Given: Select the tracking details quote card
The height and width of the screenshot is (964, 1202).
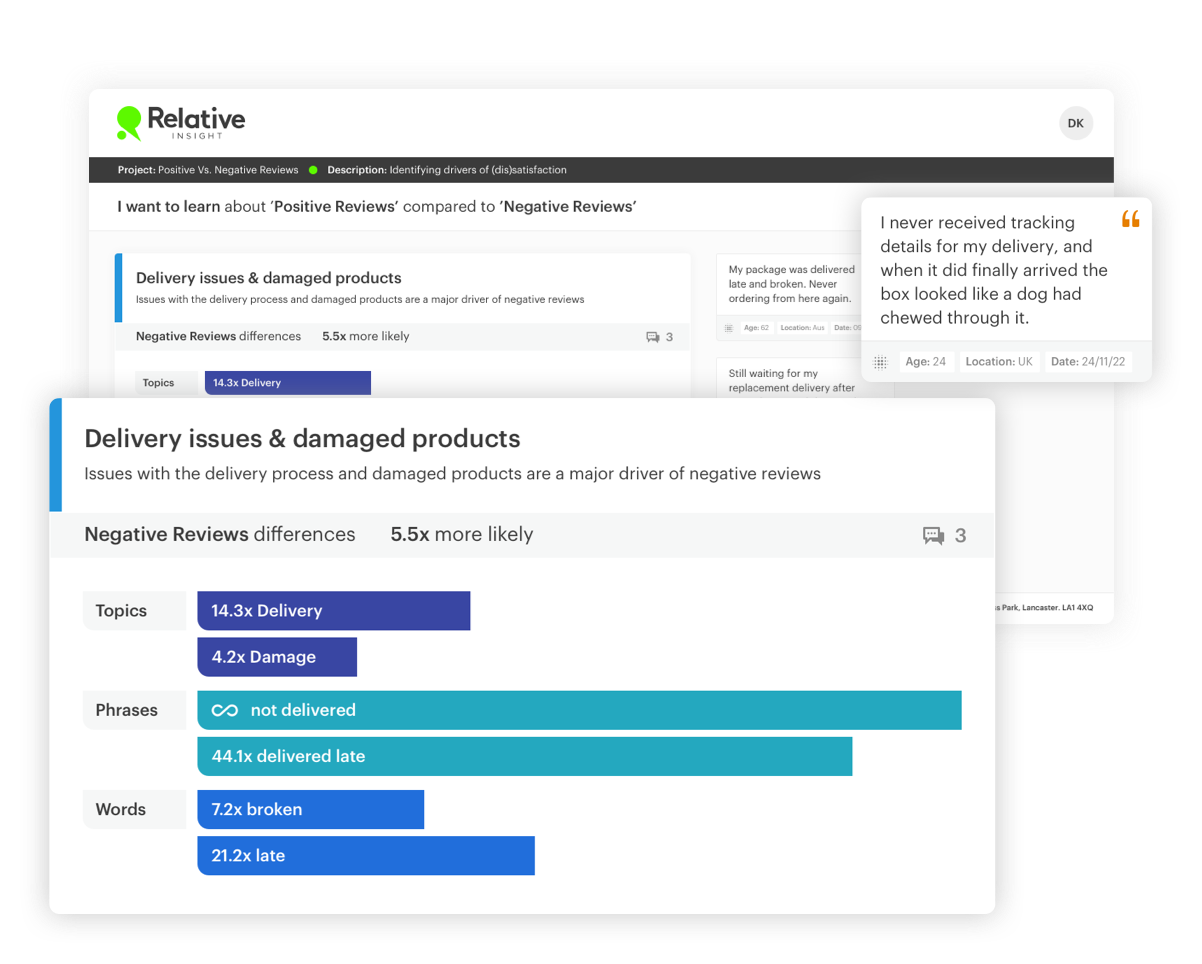Looking at the screenshot, I should pos(993,270).
